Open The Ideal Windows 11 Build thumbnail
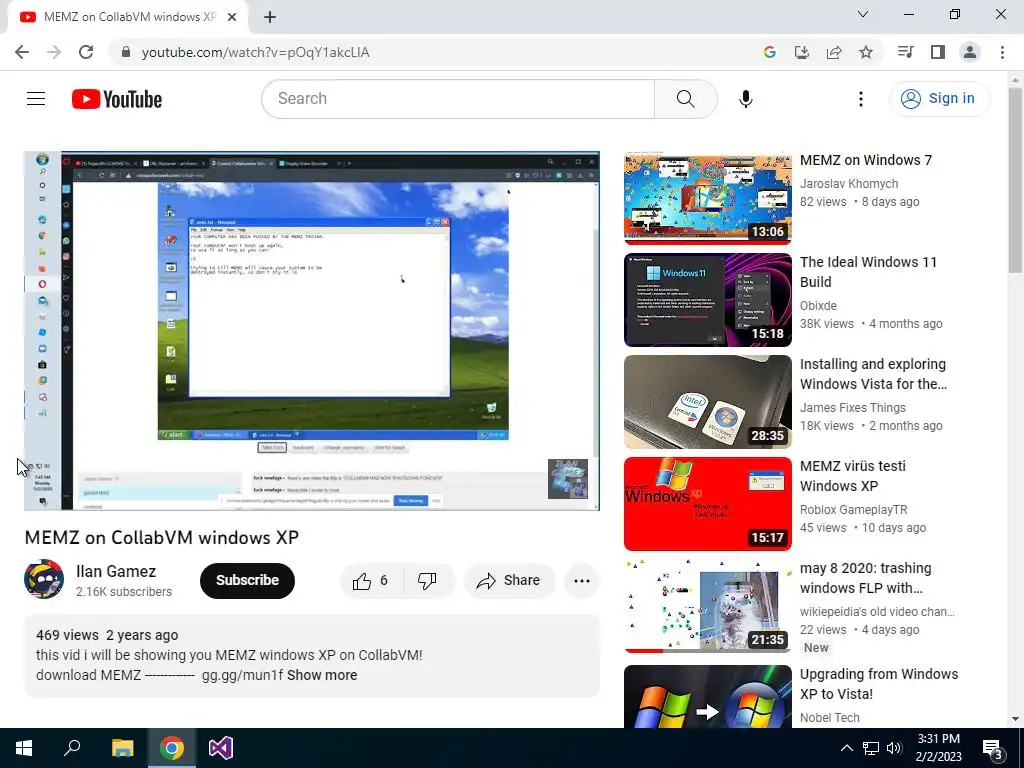The image size is (1024, 768). [x=708, y=300]
